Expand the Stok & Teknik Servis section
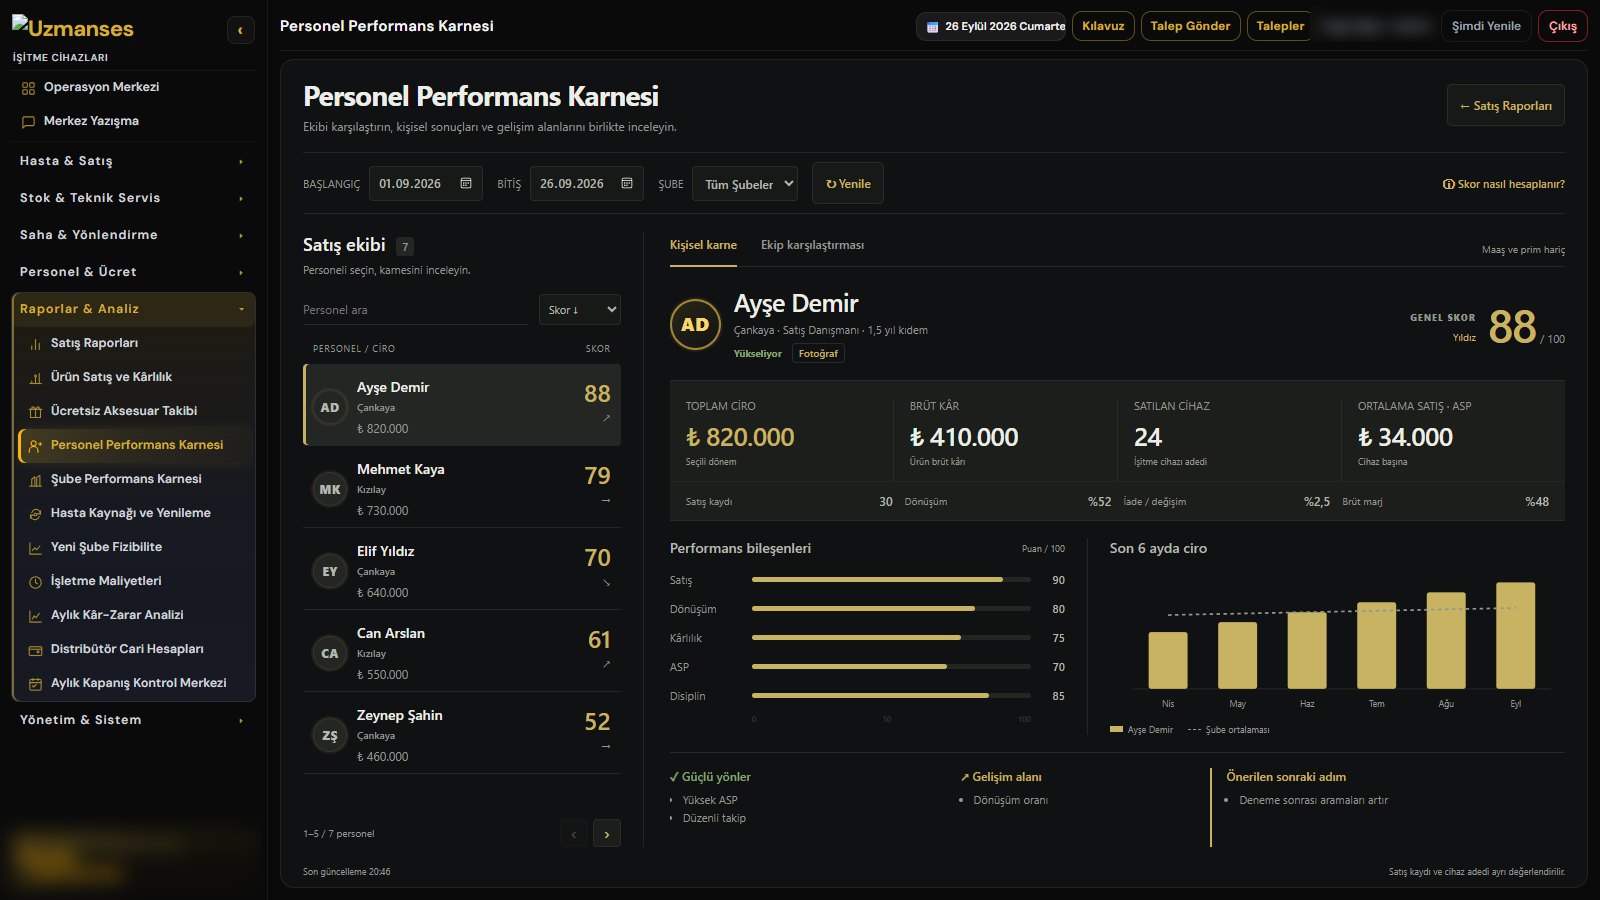The image size is (1600, 900). tap(133, 198)
